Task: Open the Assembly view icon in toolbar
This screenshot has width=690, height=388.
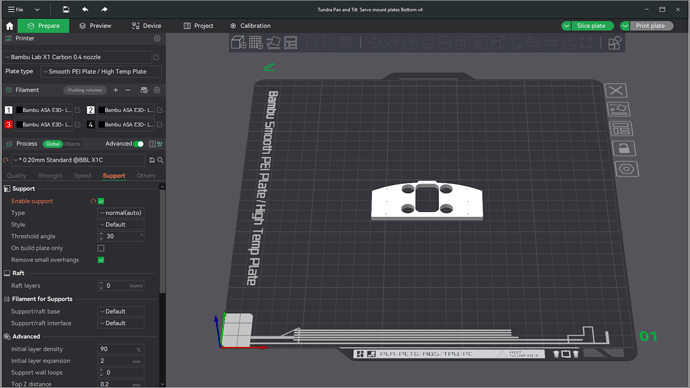Action: coord(614,43)
